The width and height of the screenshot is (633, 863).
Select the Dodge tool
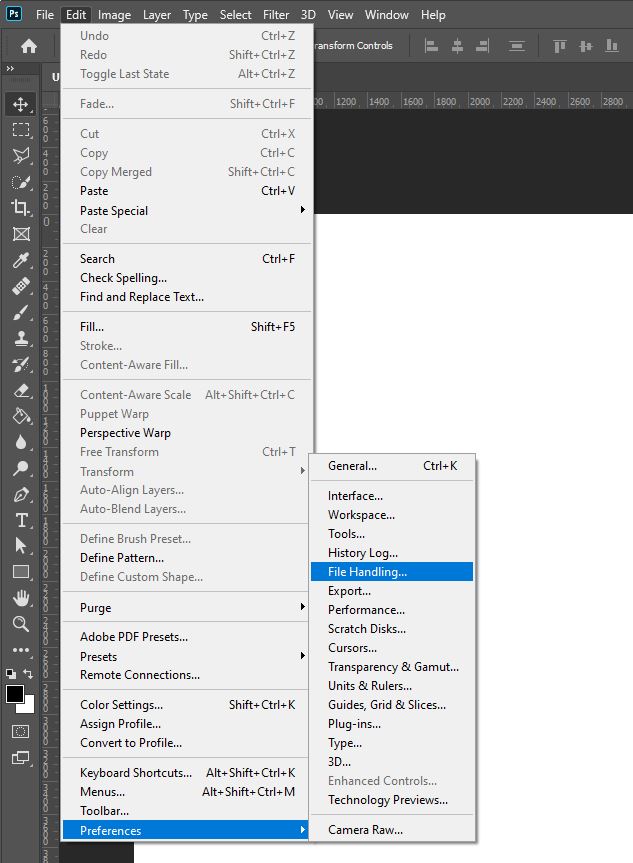pyautogui.click(x=20, y=468)
